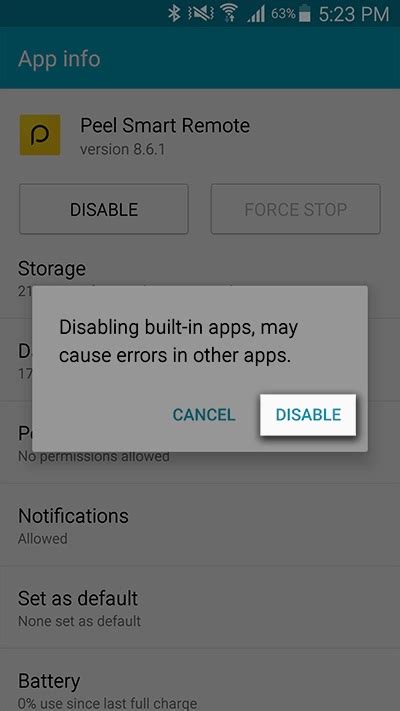Open the Notifications settings entry
400x711 pixels.
point(200,525)
